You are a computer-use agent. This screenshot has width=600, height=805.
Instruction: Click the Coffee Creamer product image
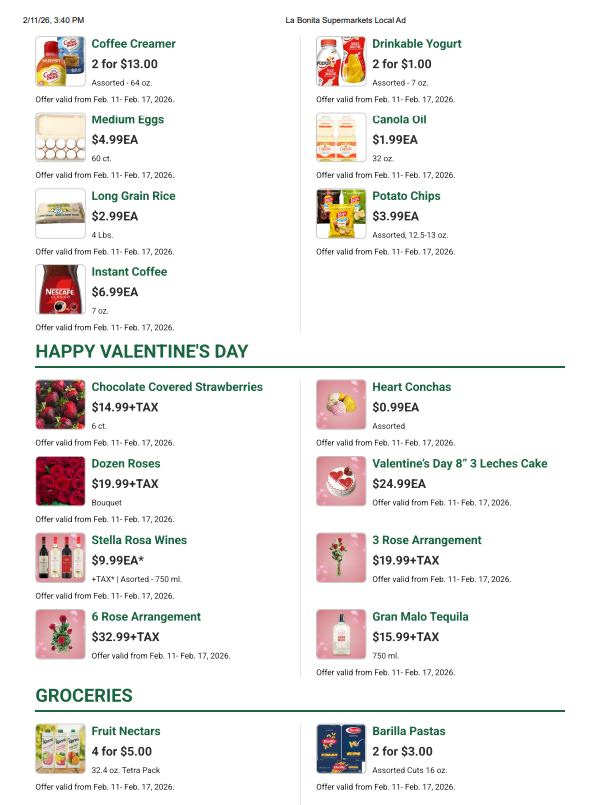coord(60,61)
